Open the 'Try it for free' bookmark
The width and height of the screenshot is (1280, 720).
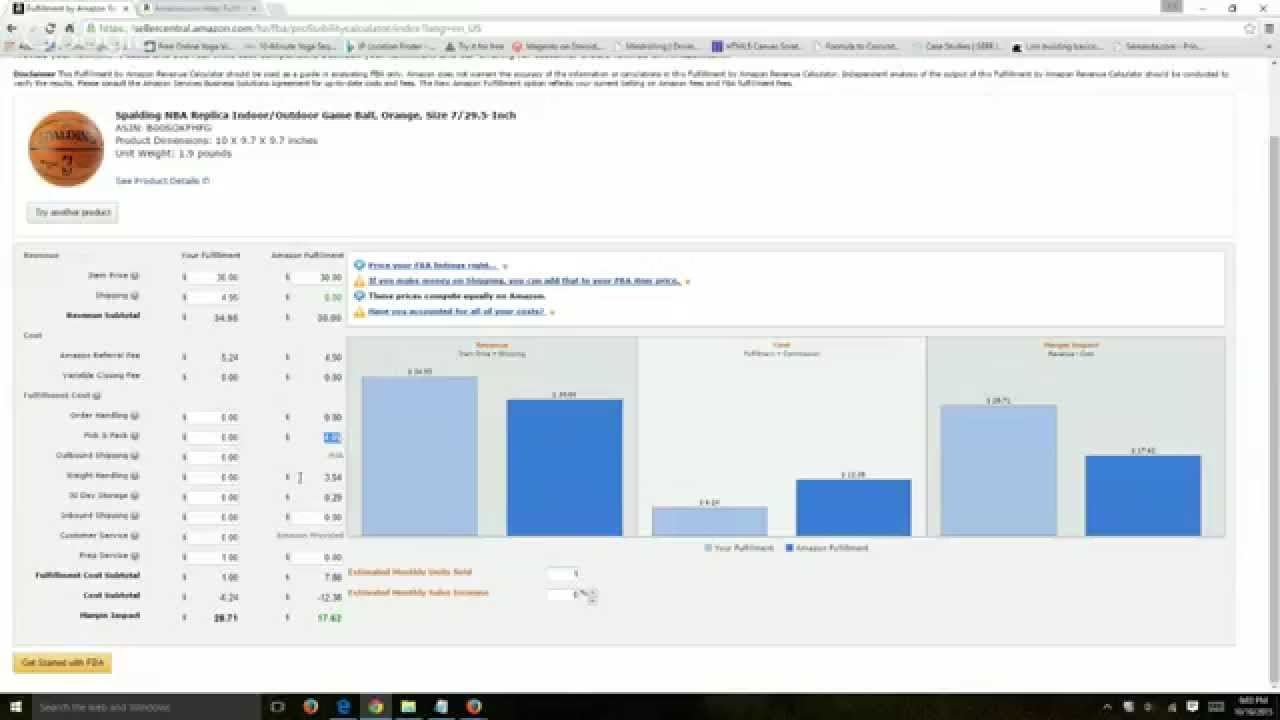point(475,46)
